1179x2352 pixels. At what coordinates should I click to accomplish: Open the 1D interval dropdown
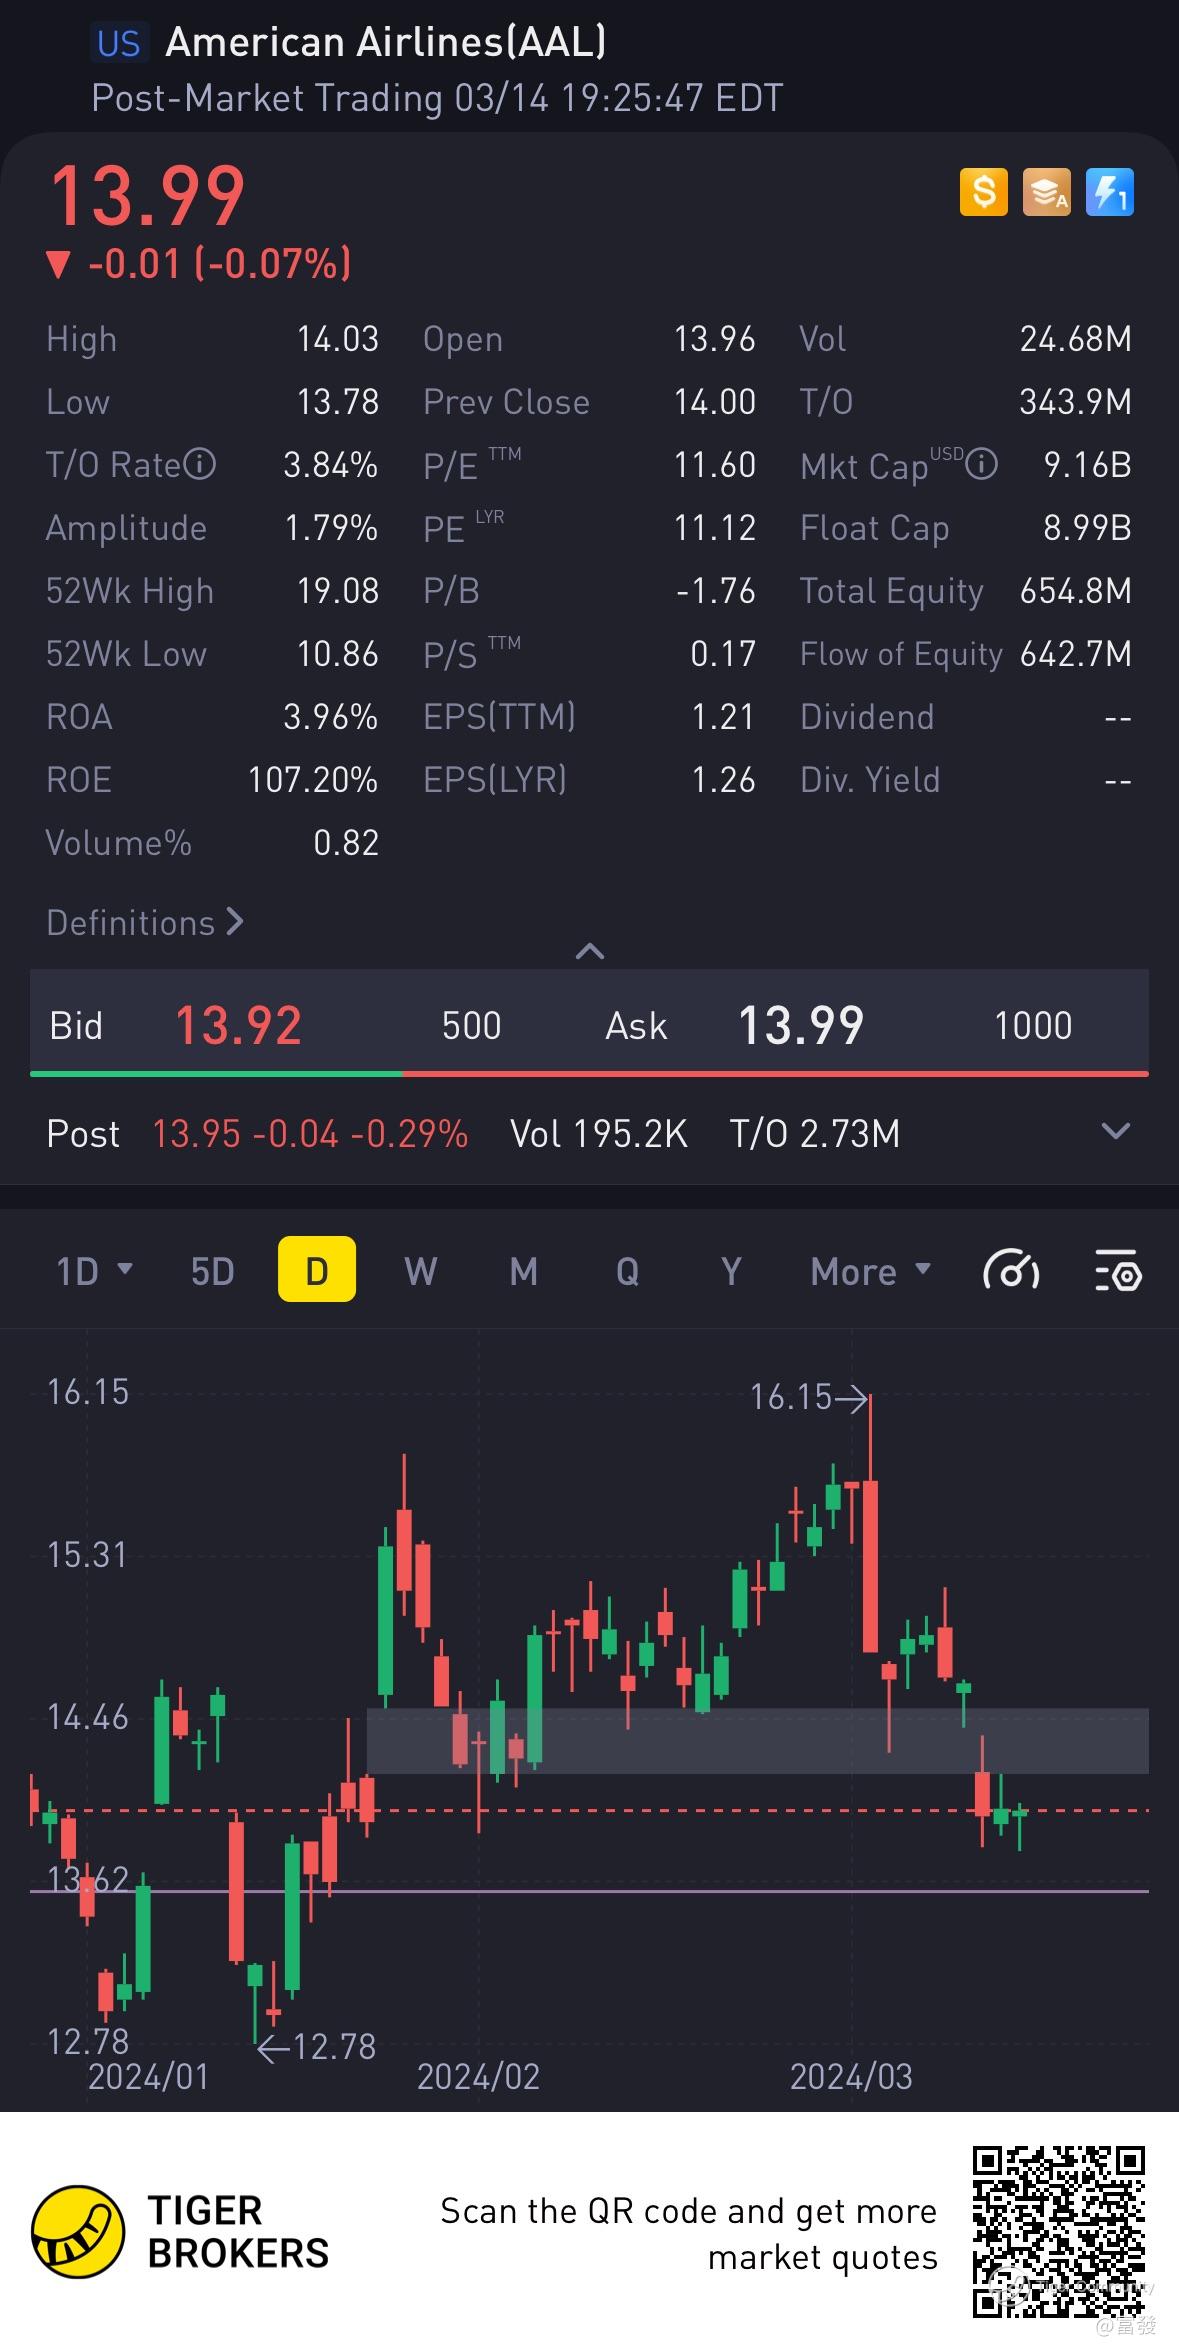tap(94, 1272)
